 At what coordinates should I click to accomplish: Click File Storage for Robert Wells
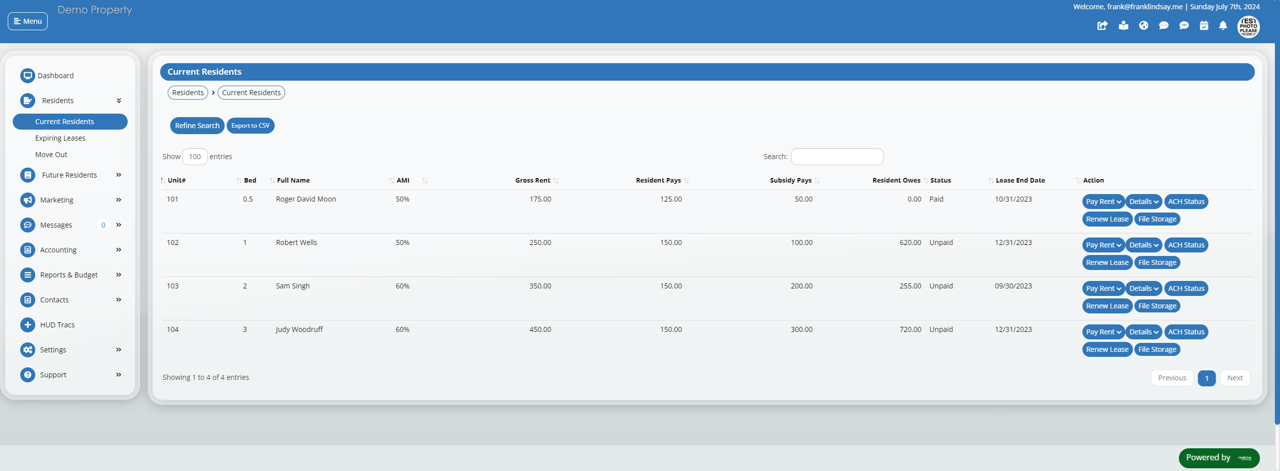tap(1157, 263)
